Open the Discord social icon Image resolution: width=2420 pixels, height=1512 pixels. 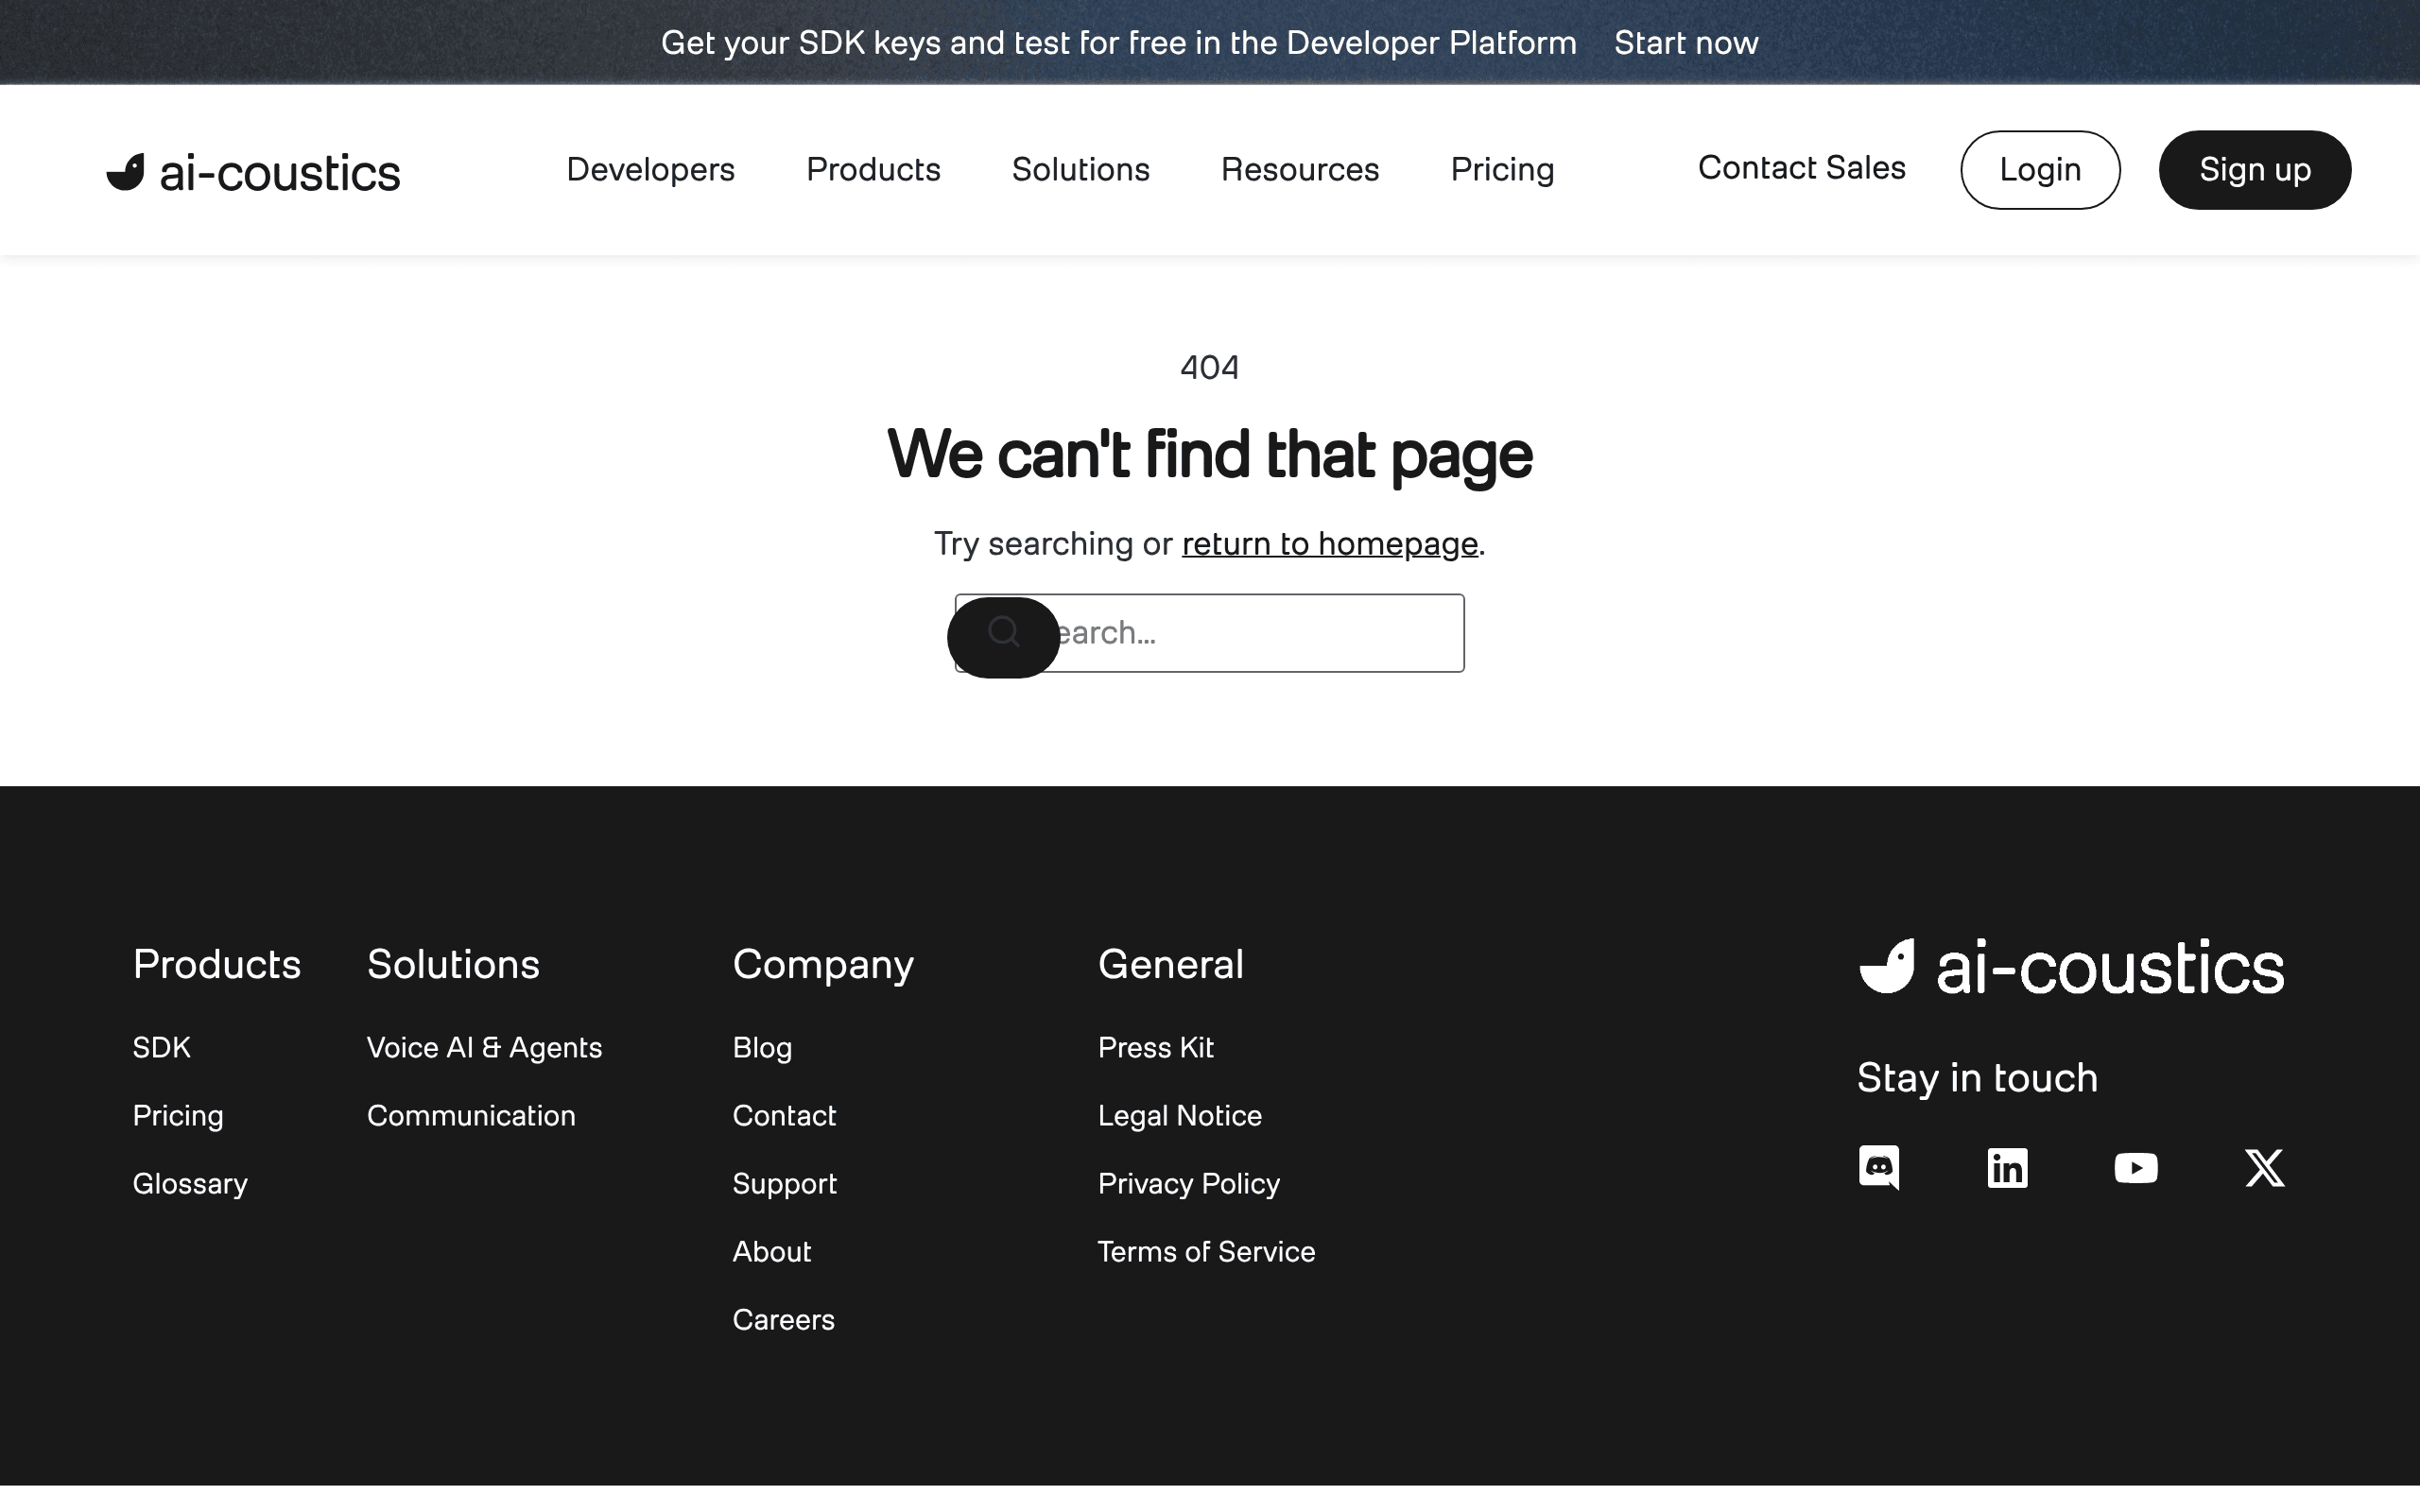1879,1167
